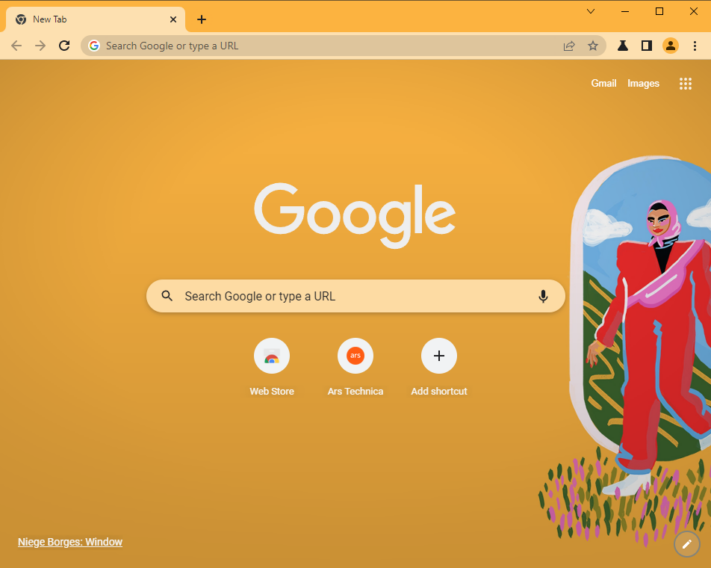Open the share this page icon
The height and width of the screenshot is (568, 711).
pyautogui.click(x=569, y=46)
